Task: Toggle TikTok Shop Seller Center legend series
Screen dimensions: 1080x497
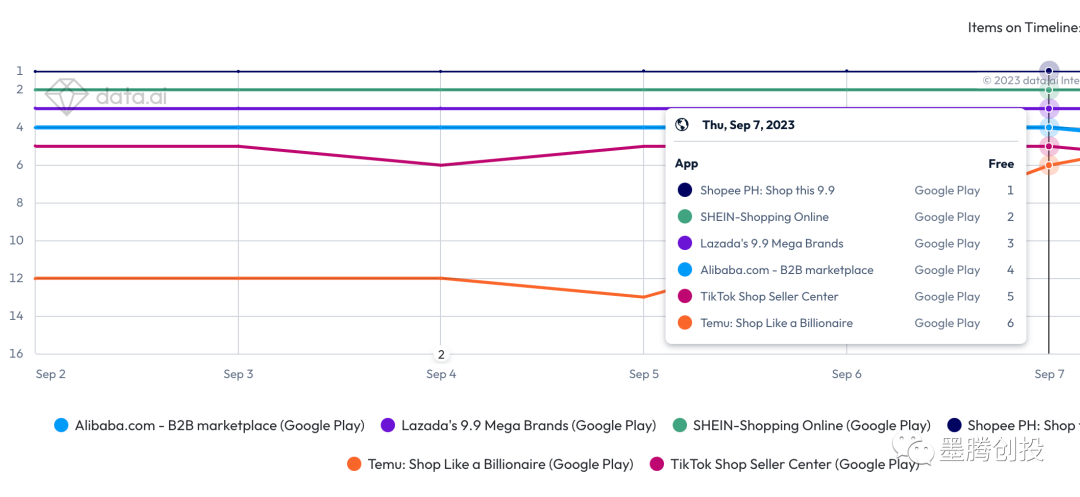Action: (785, 464)
